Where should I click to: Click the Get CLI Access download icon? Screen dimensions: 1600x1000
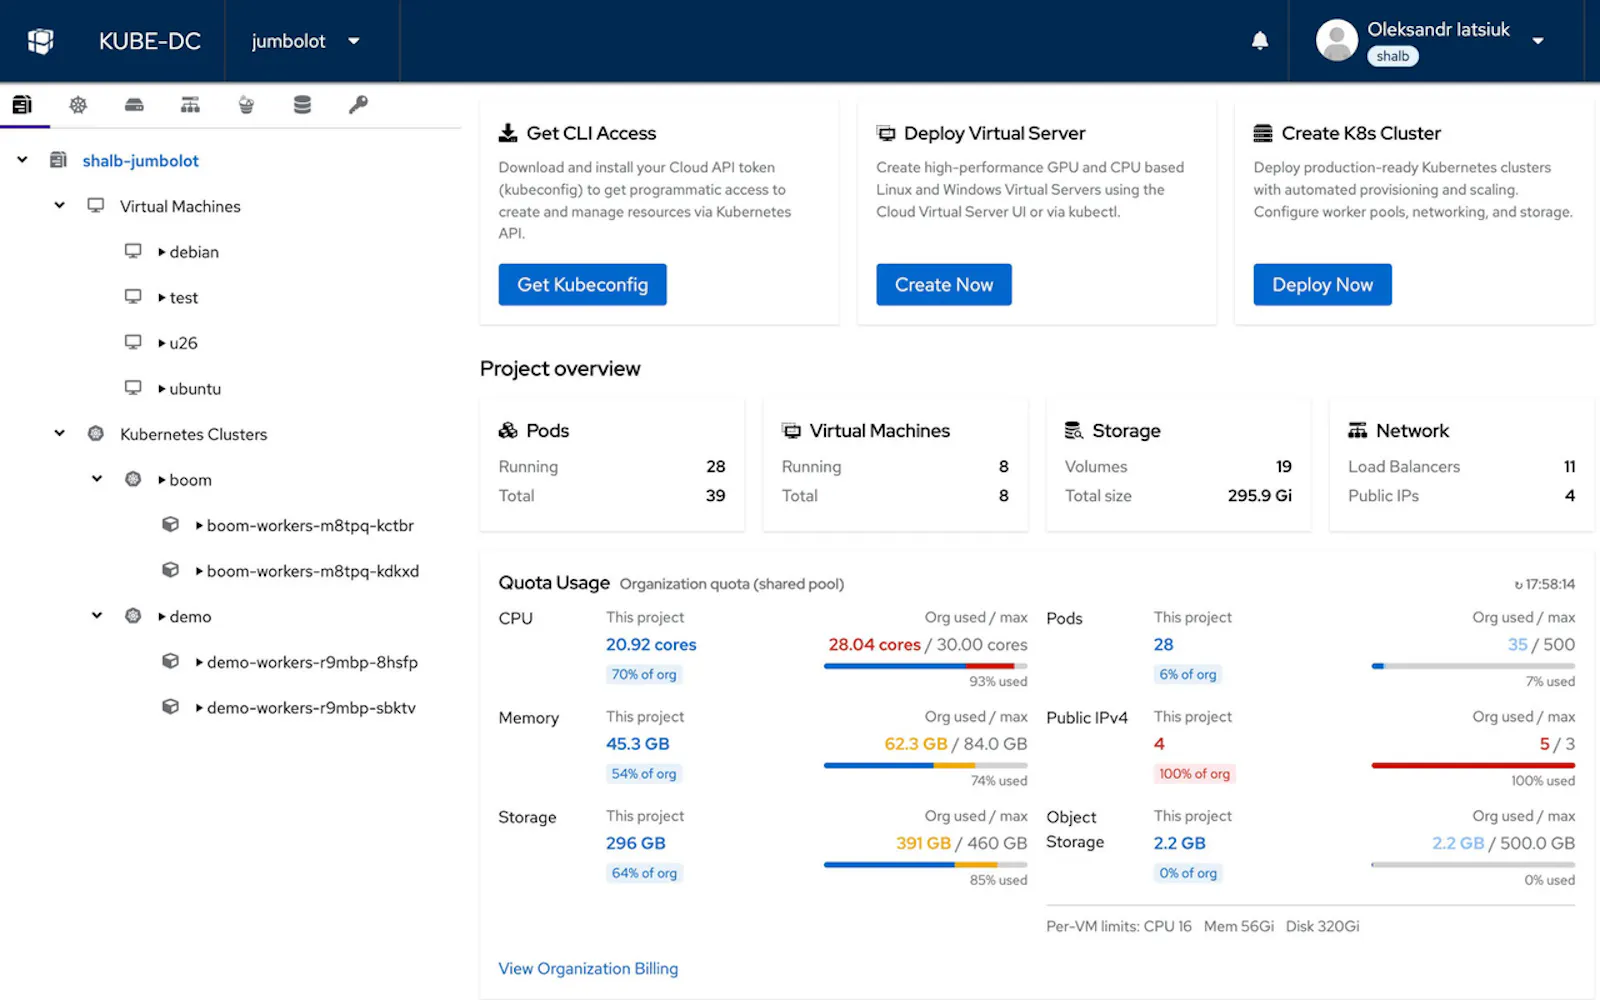click(508, 133)
